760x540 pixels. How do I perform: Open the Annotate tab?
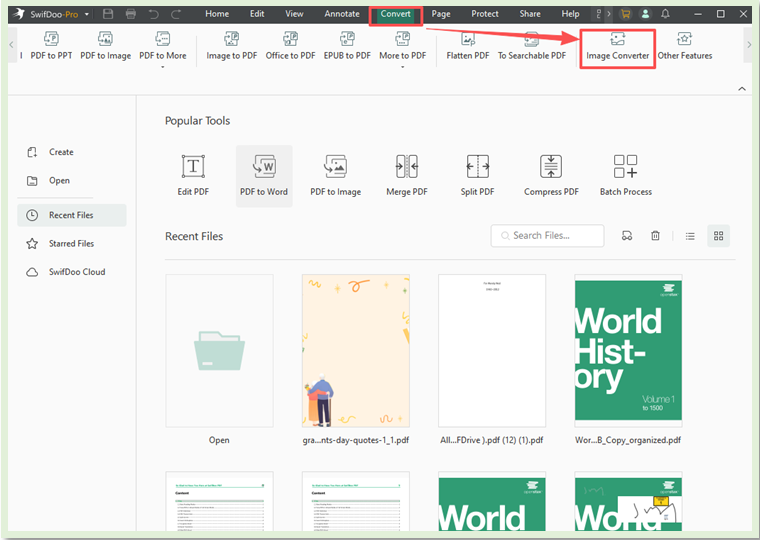coord(342,14)
